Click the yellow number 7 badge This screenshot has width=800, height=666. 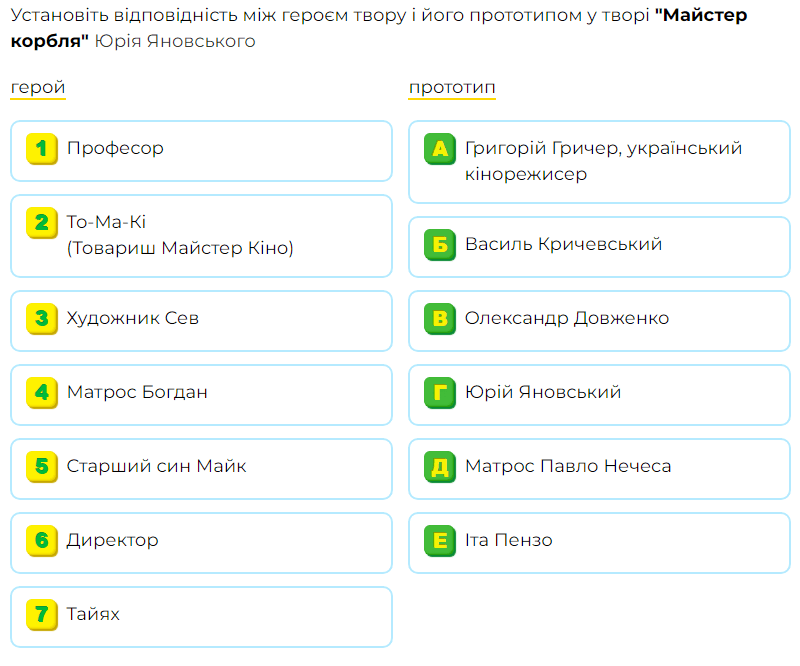coord(42,615)
